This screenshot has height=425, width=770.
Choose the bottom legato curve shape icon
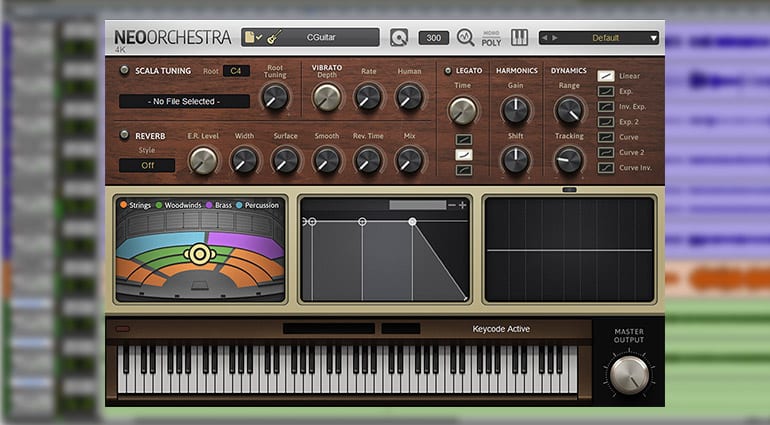(x=464, y=170)
